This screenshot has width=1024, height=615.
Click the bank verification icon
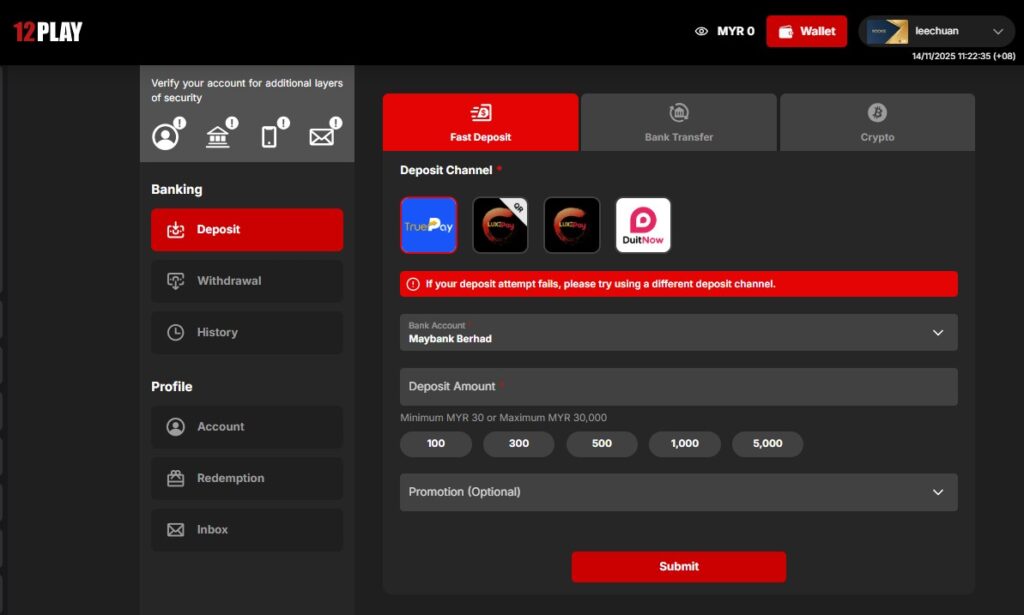[218, 136]
